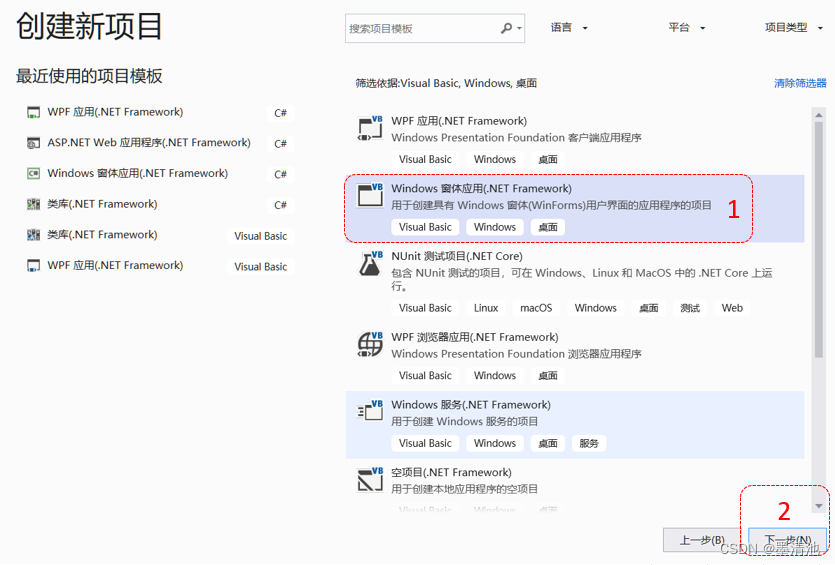835x565 pixels.
Task: Click Windows 窗体应用 C# icon in recent templates
Action: [34, 174]
